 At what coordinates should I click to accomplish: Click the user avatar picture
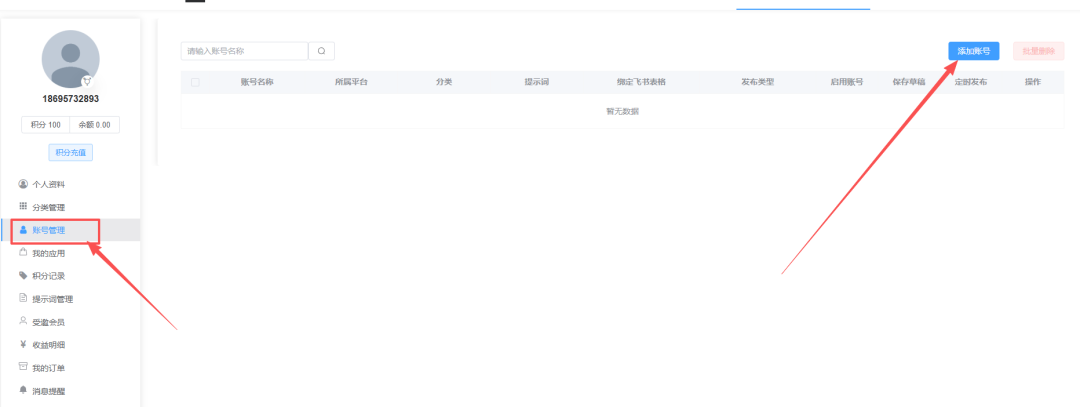click(x=70, y=59)
